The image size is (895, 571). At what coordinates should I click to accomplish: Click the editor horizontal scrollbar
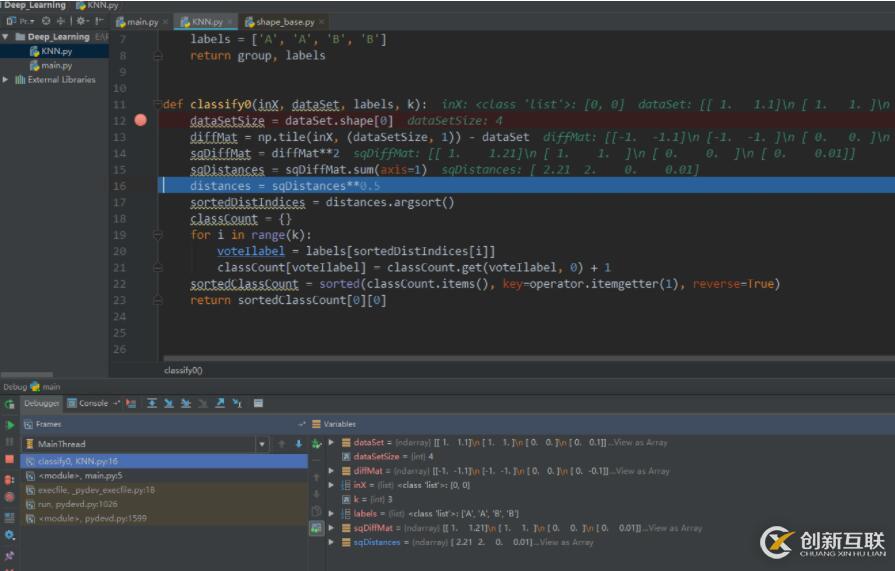529,359
